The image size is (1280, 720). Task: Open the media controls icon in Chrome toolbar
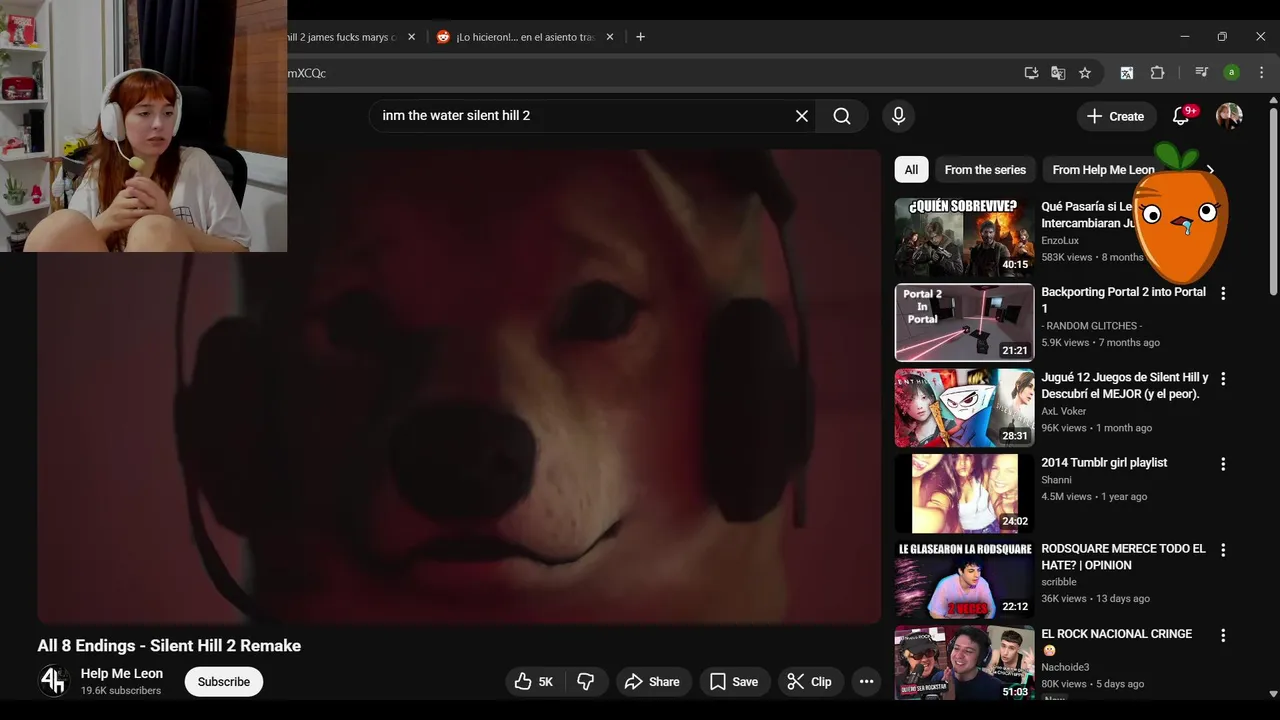coord(1202,73)
